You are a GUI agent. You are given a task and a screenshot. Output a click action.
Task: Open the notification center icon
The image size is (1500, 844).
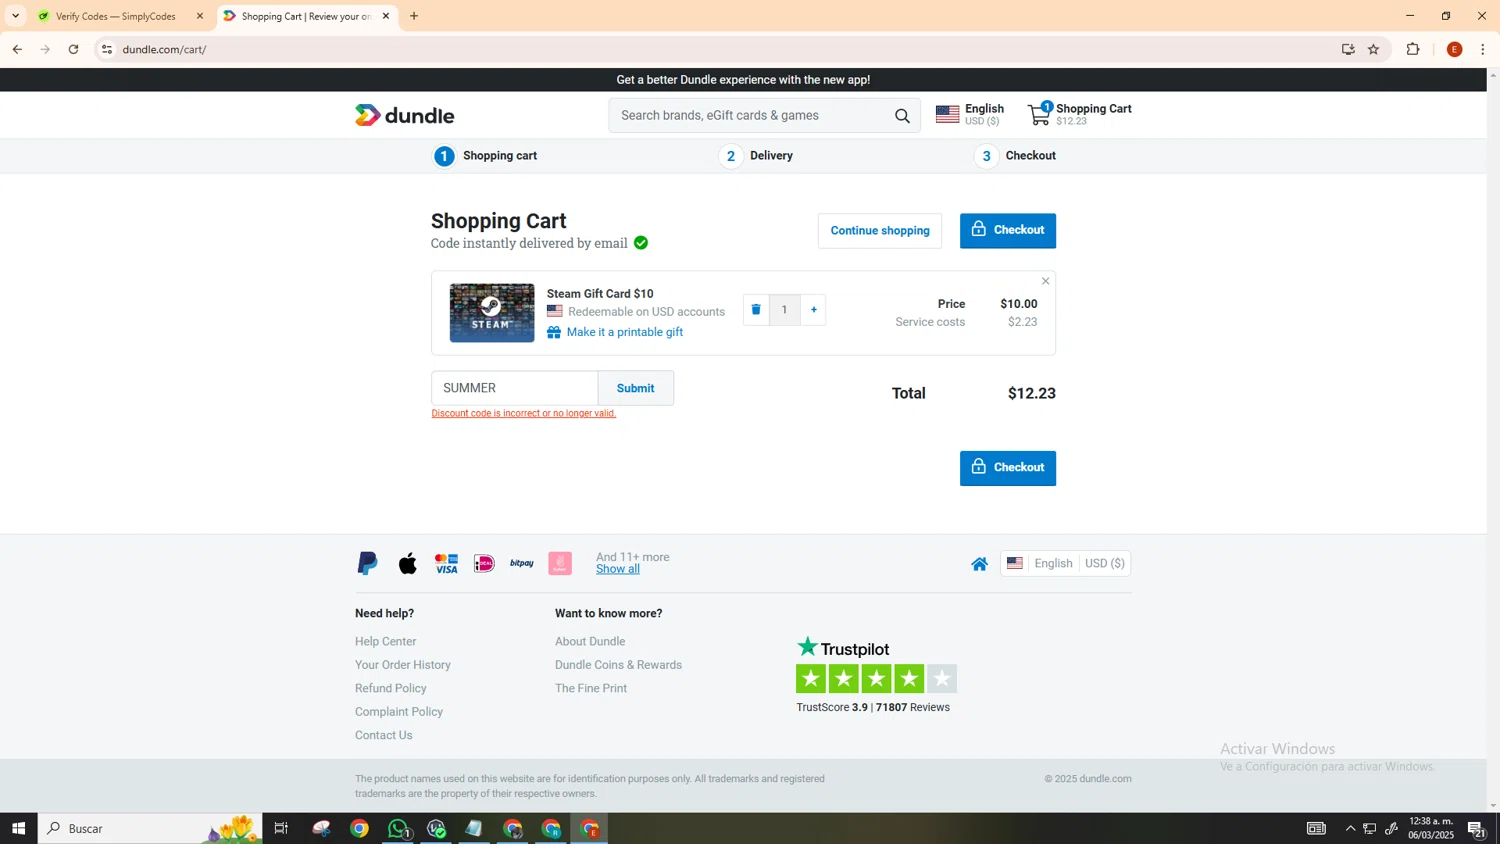click(1475, 828)
